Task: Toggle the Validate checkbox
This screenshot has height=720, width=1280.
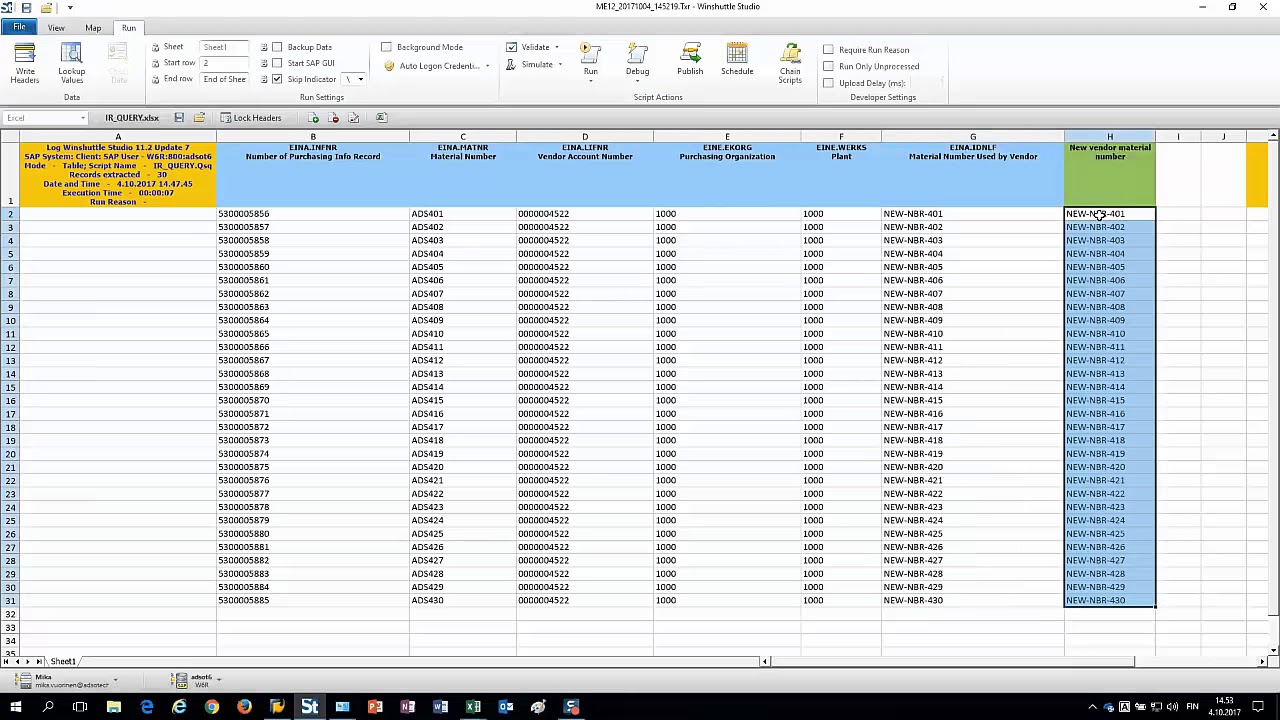Action: click(x=511, y=47)
